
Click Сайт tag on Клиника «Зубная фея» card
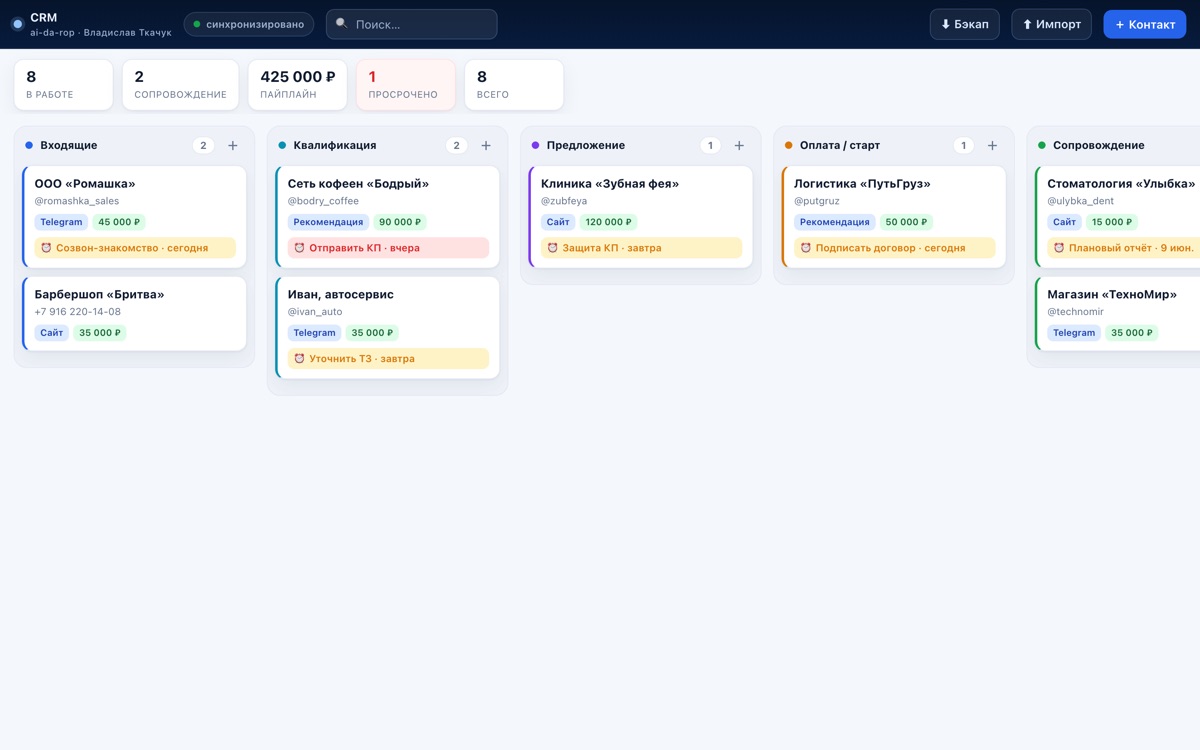558,222
